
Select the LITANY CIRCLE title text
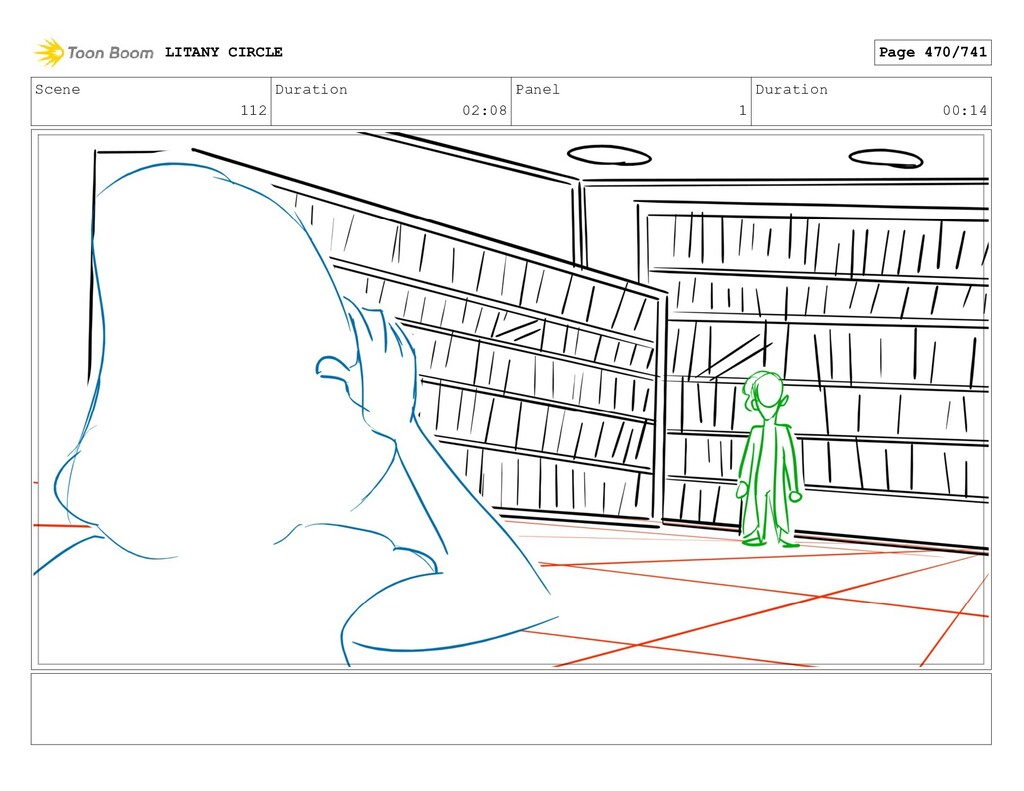[x=223, y=52]
